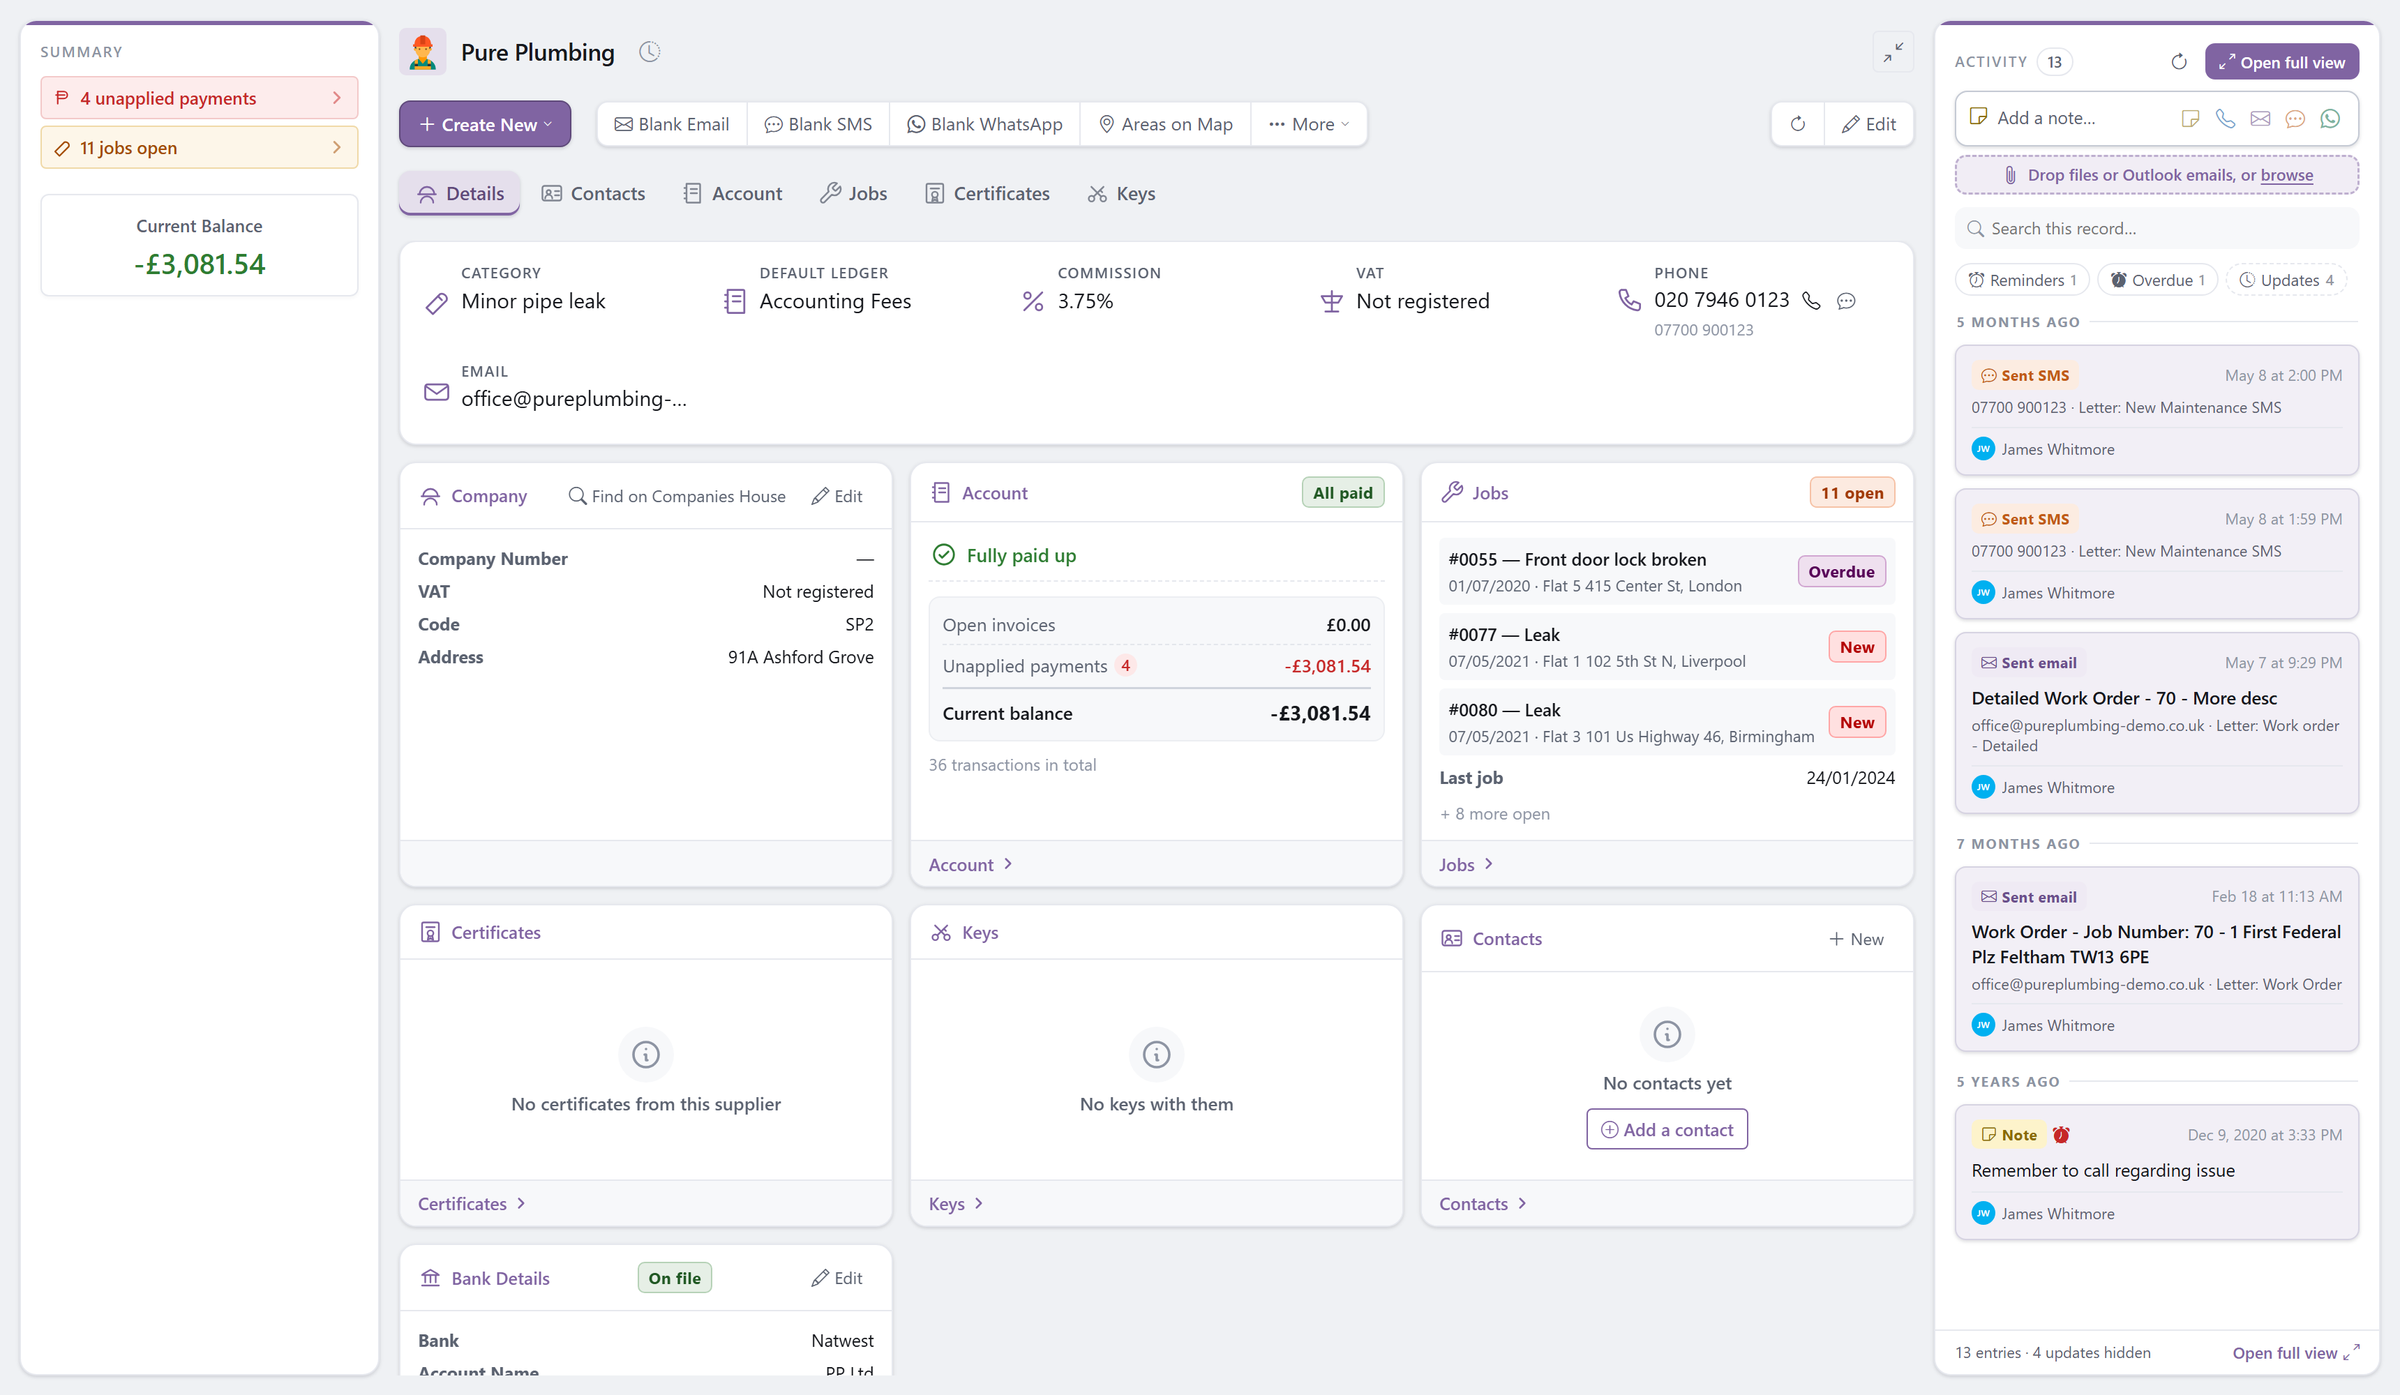The height and width of the screenshot is (1395, 2400).
Task: Toggle the Reminders 1 filter chip
Action: click(2022, 280)
